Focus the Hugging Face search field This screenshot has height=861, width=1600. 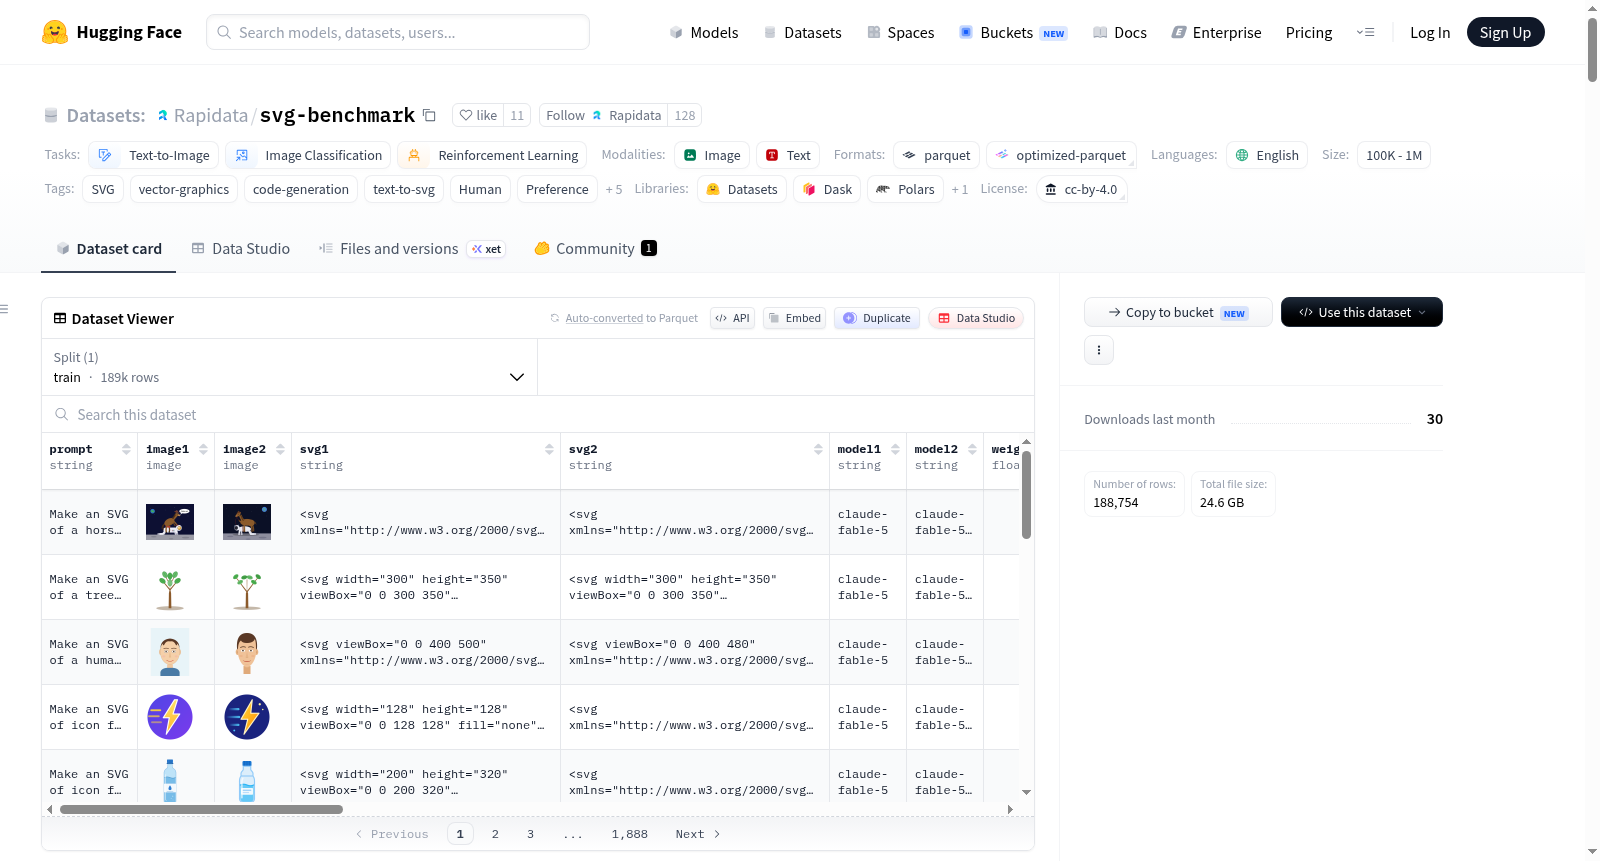coord(398,32)
